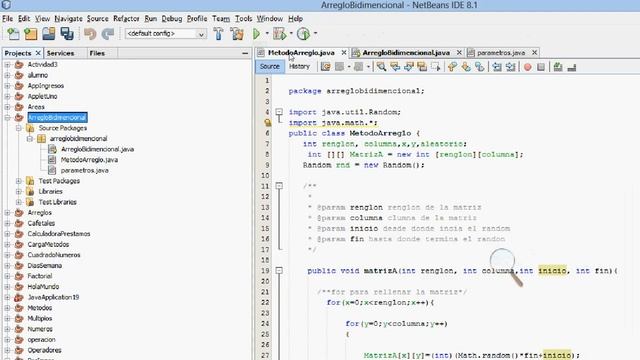Click the Profile Project icon
Viewport: 640px width, 360px height.
coord(303,34)
